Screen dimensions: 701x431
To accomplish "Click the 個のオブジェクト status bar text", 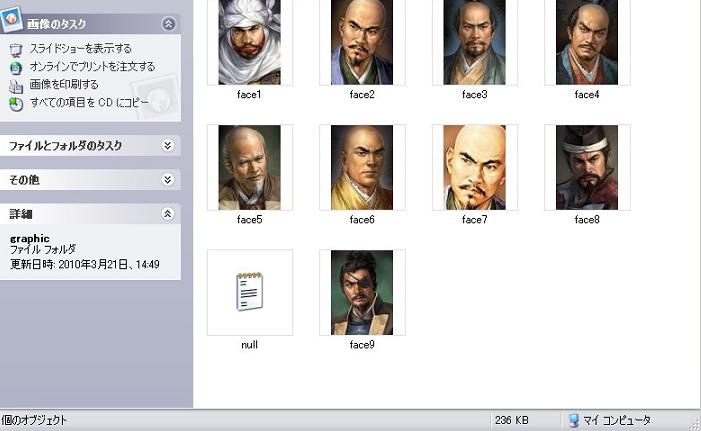I will click(34, 420).
